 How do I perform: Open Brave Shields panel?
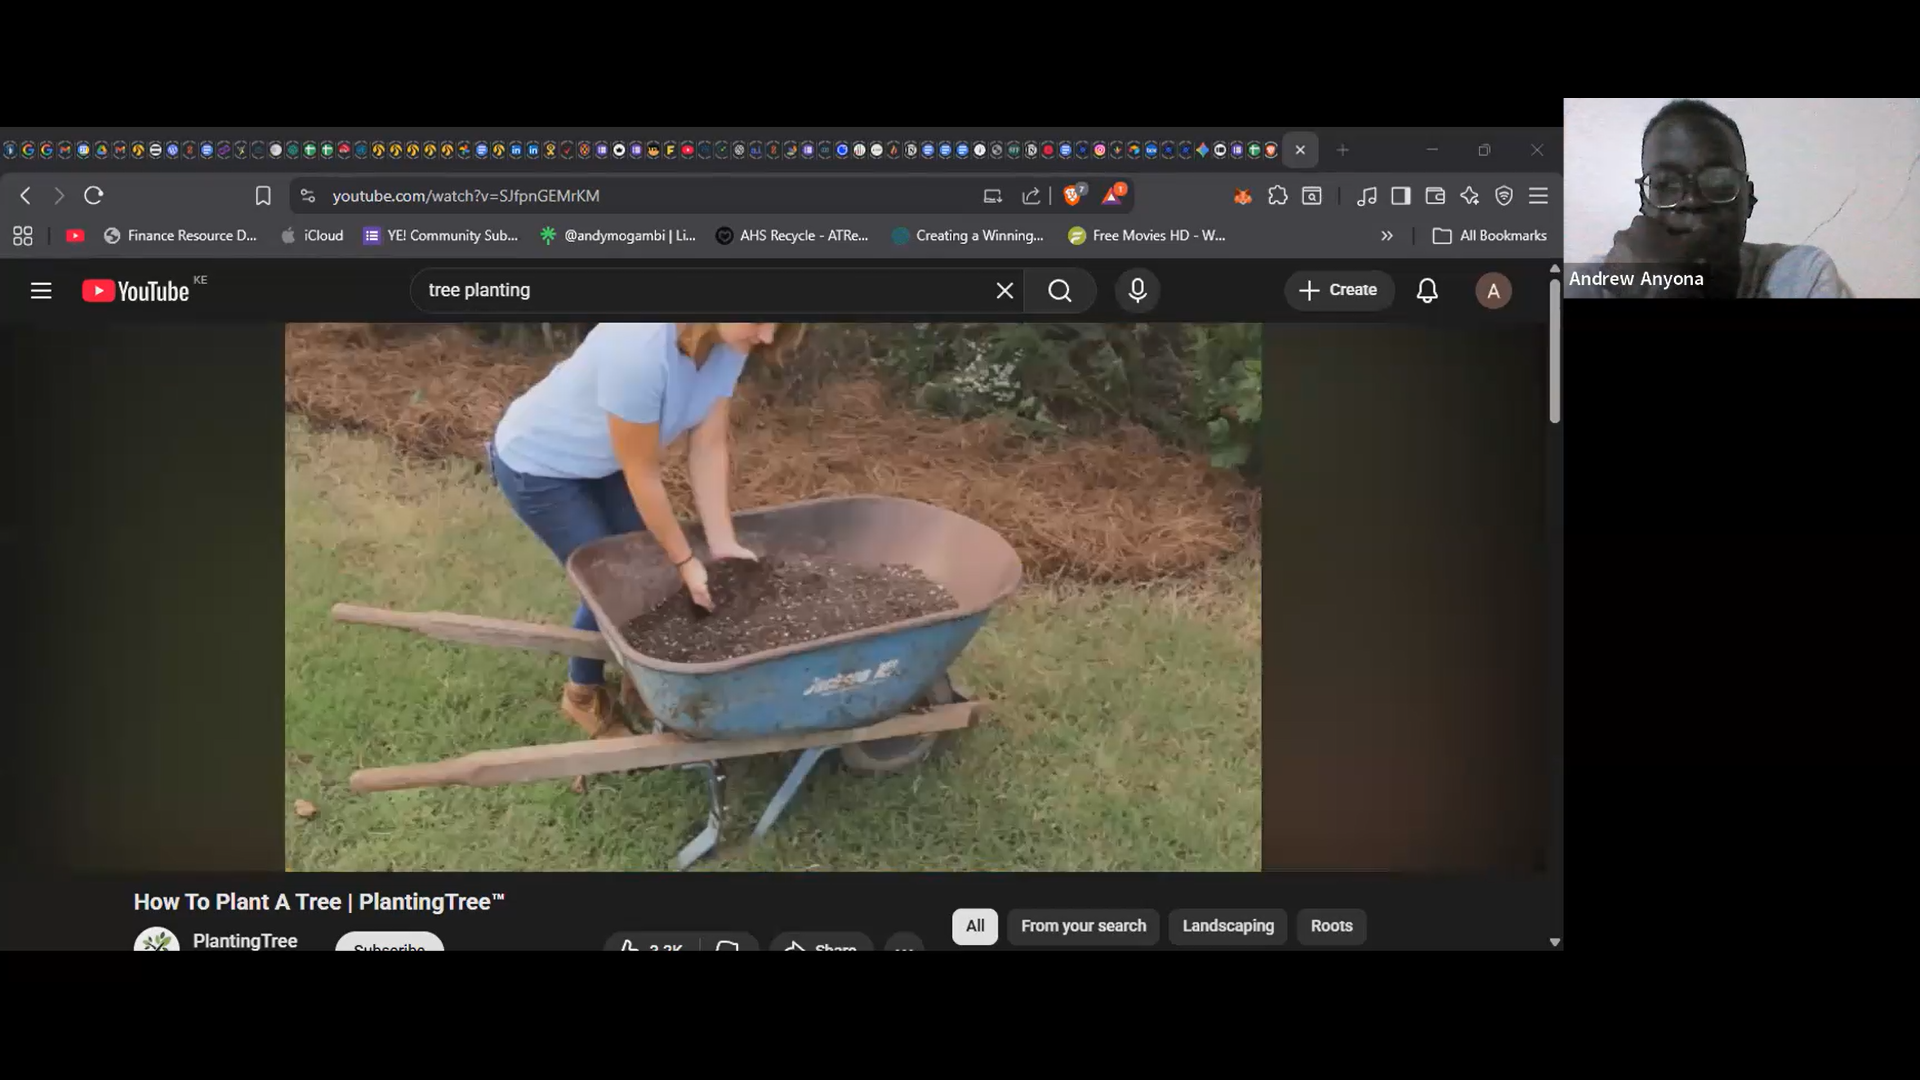tap(1073, 195)
